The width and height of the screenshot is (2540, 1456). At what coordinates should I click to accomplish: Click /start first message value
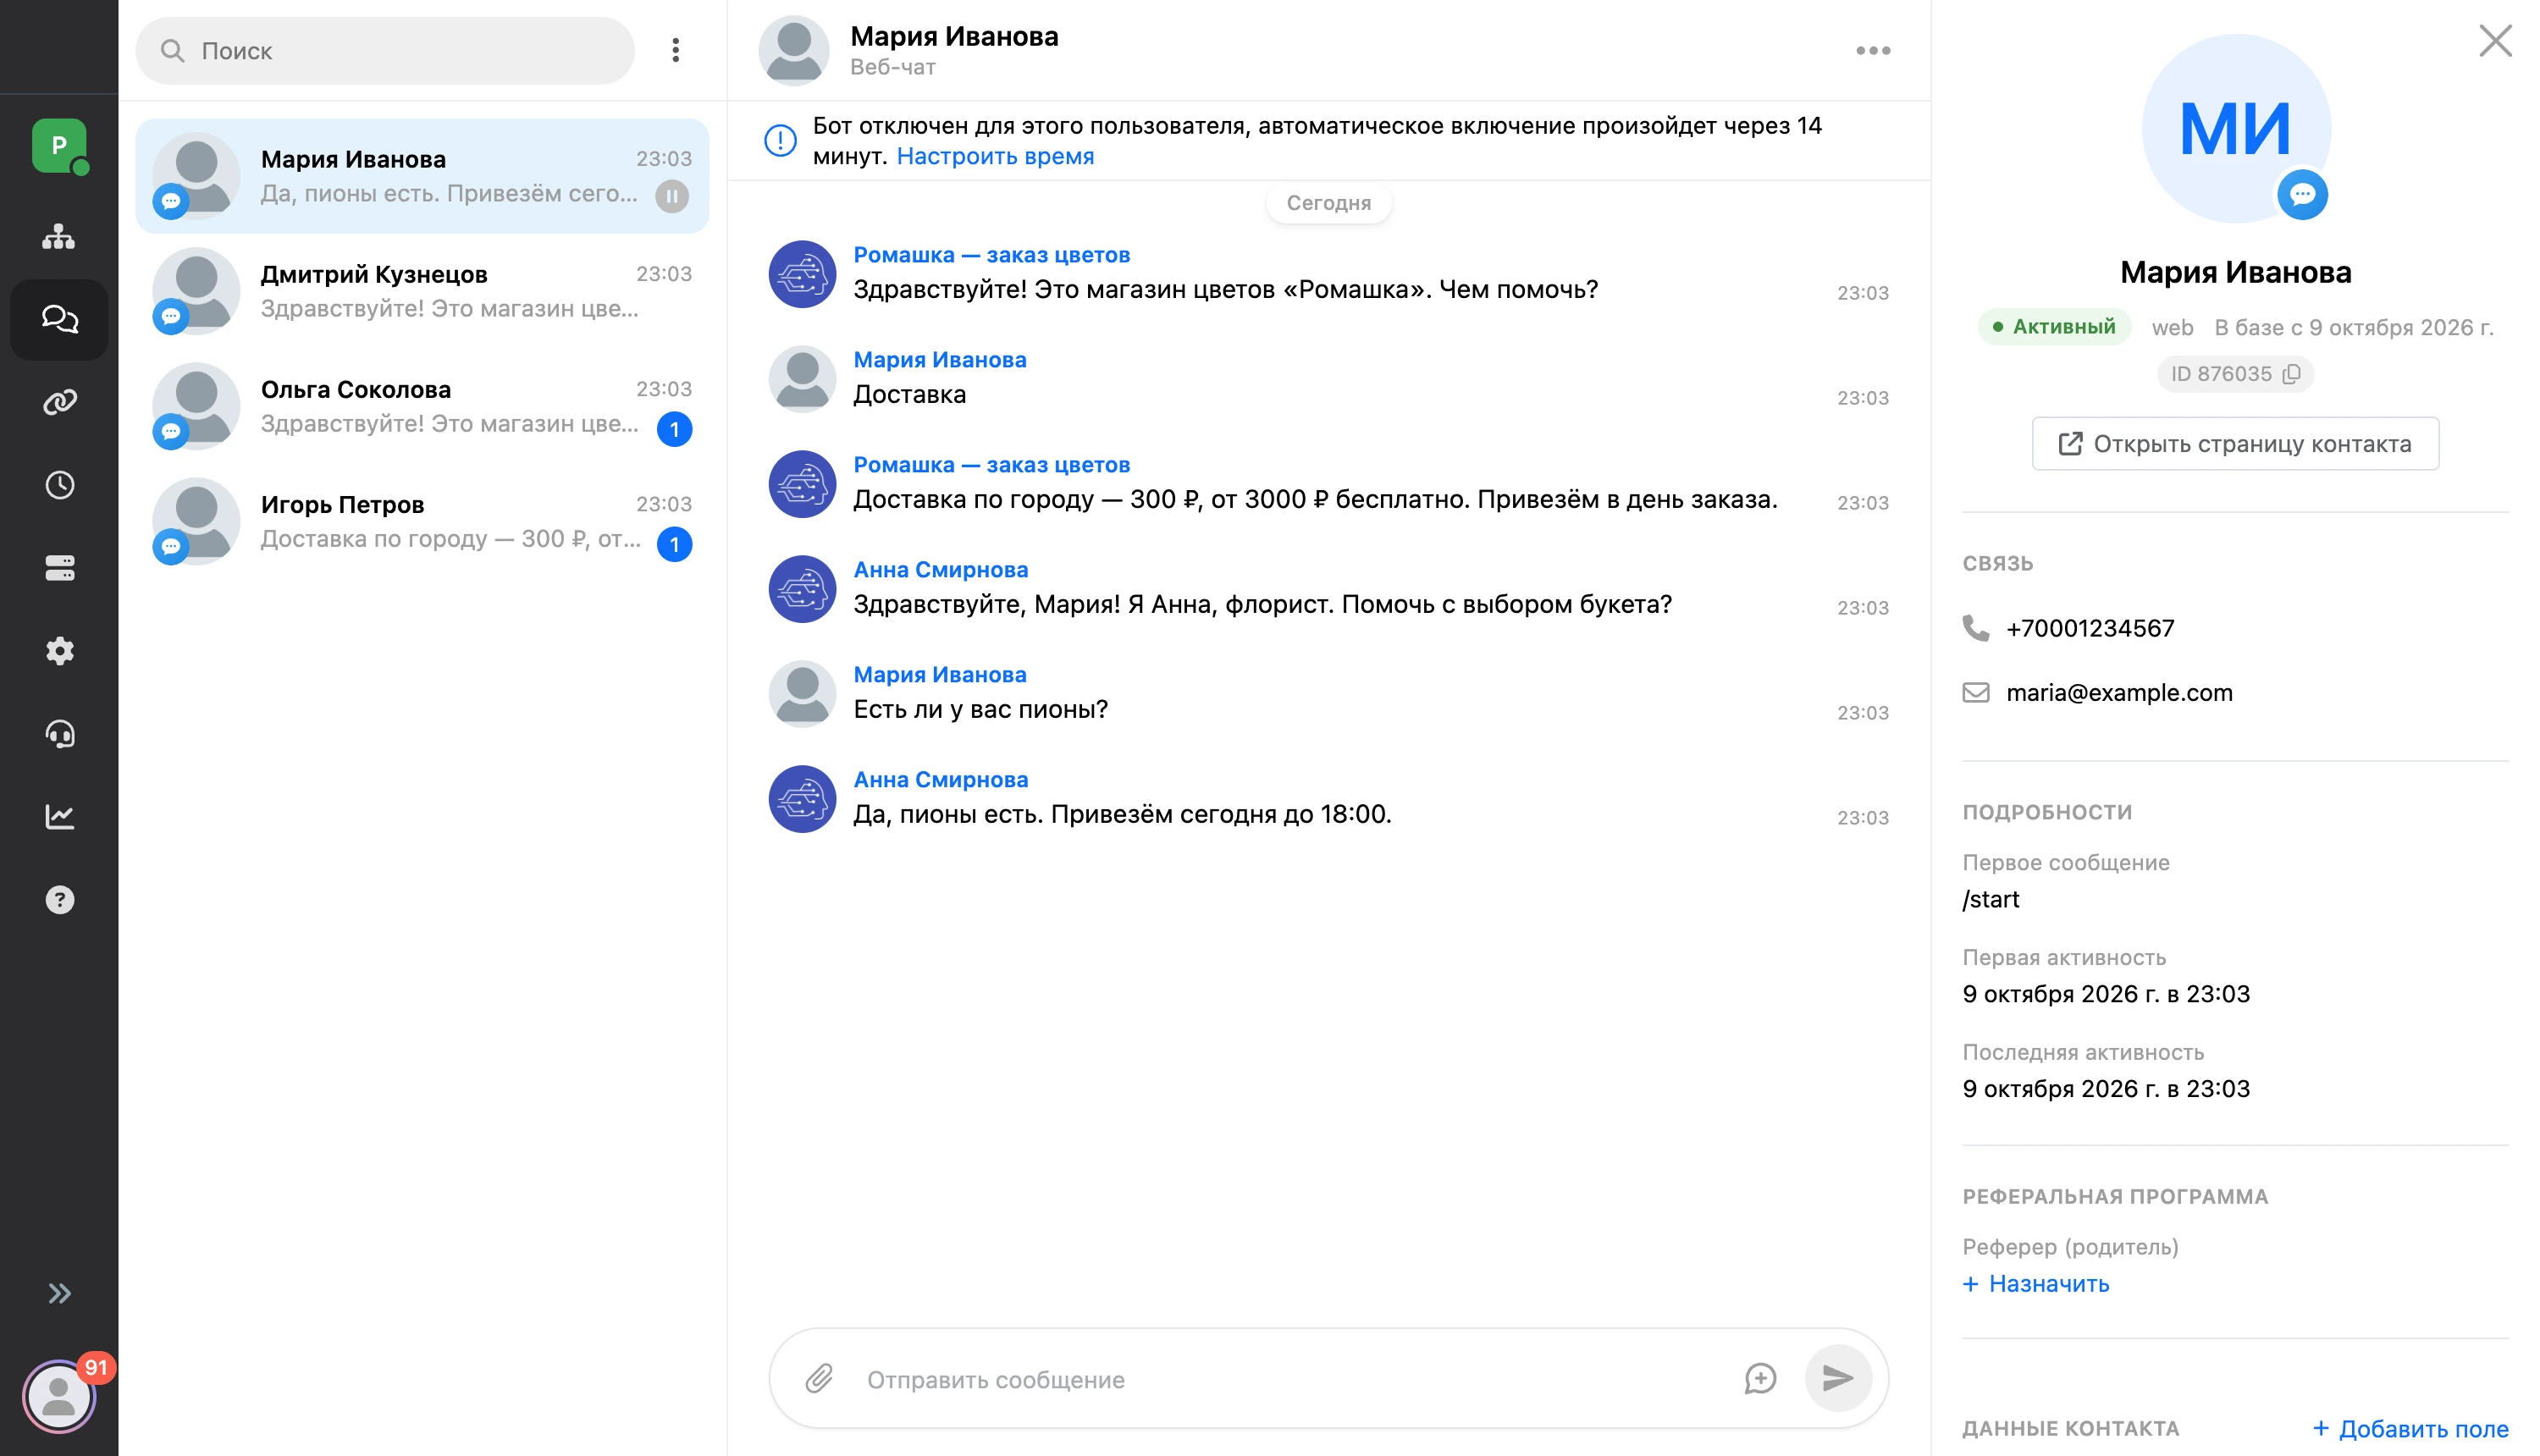(1990, 899)
